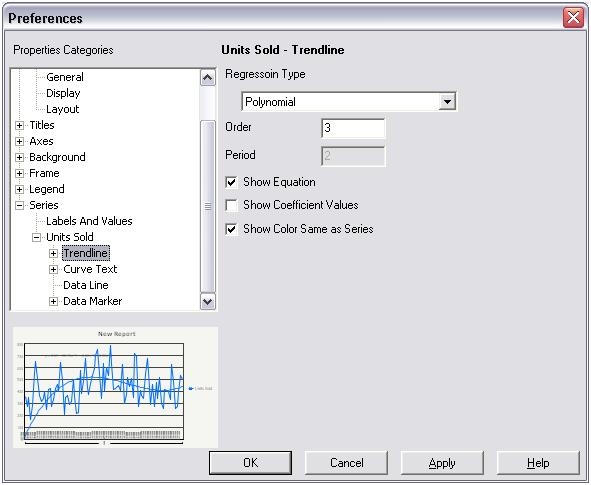
Task: Expand the Legend plus icon
Action: tap(20, 190)
